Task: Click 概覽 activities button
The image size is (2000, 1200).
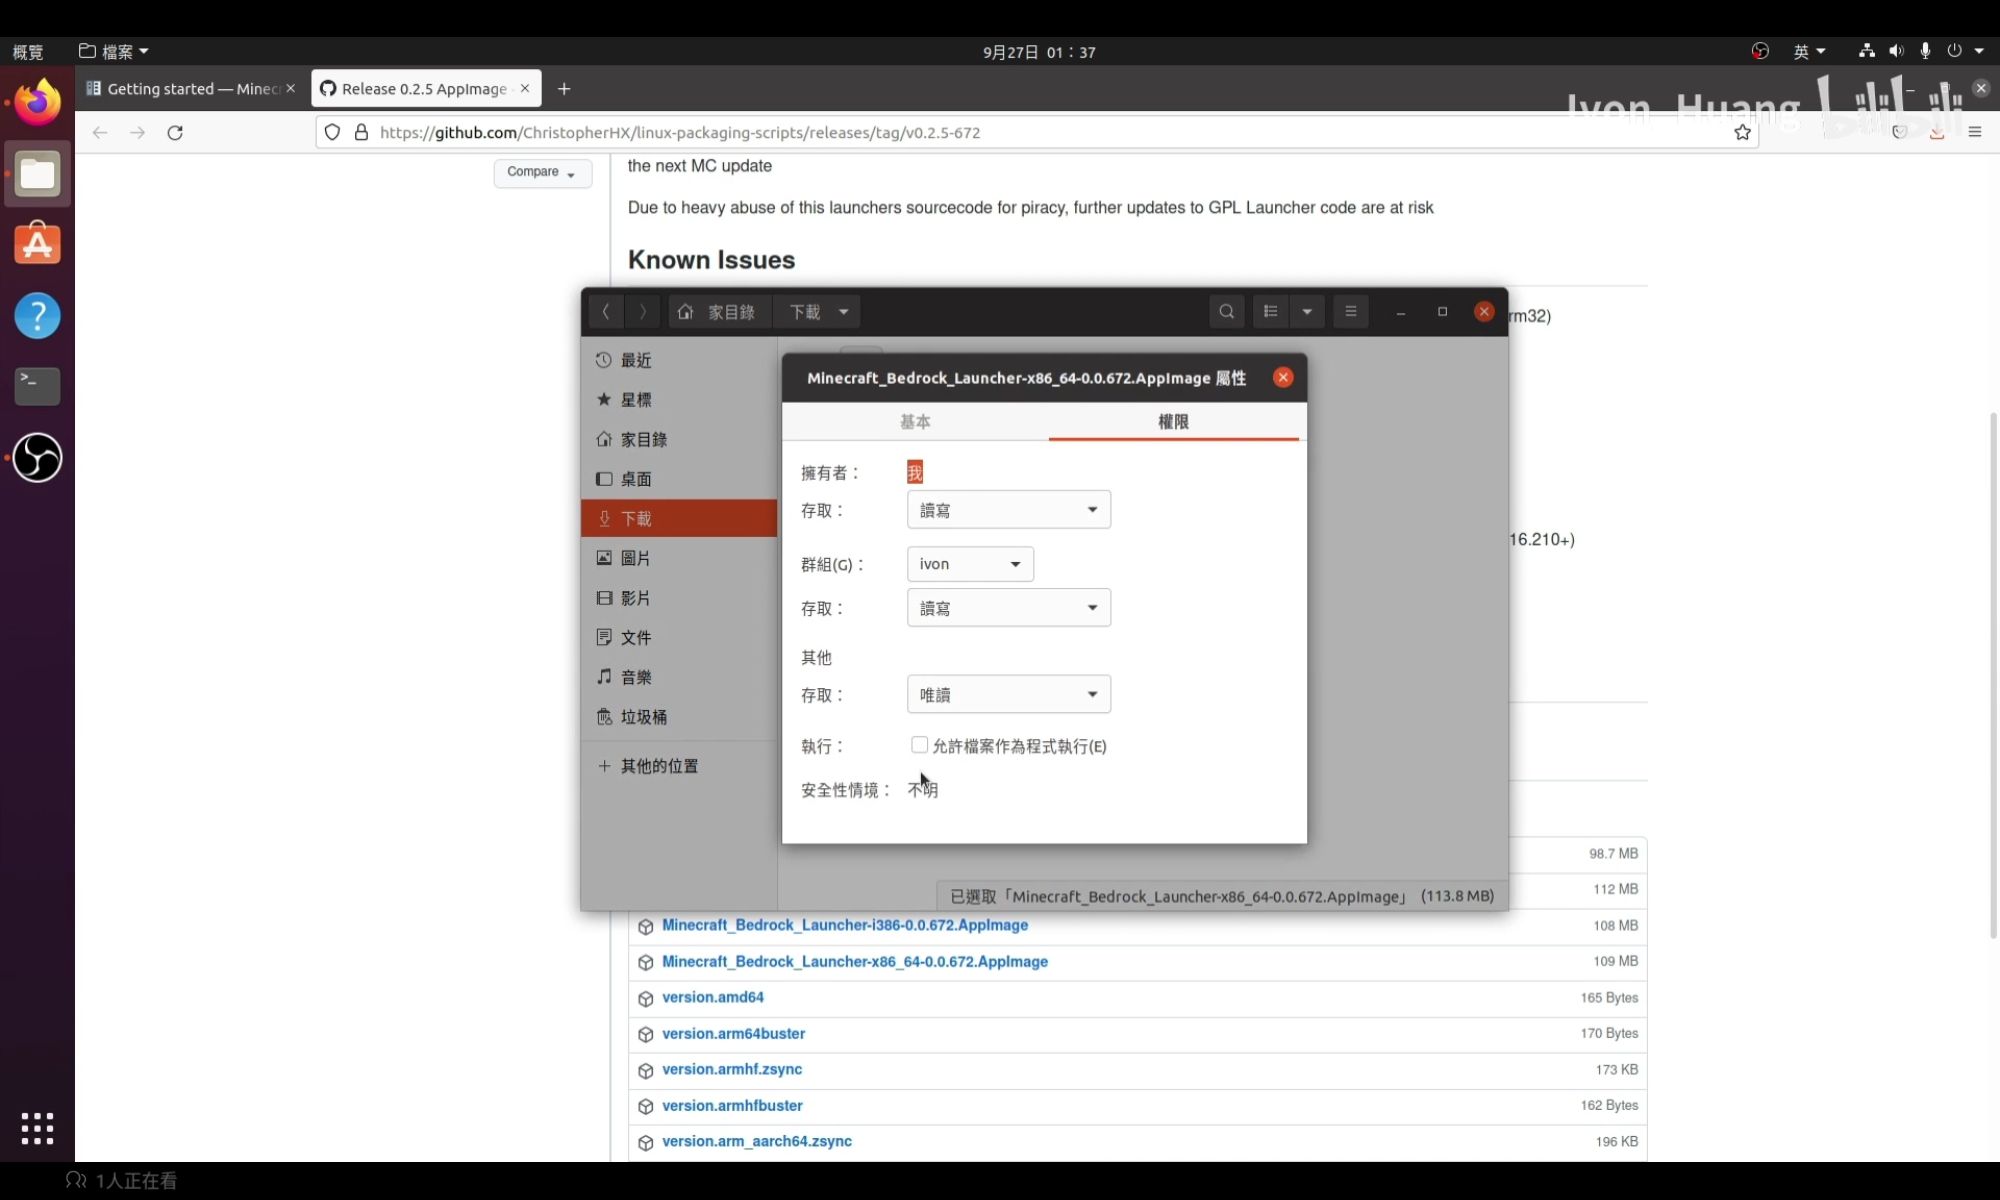Action: [x=28, y=52]
